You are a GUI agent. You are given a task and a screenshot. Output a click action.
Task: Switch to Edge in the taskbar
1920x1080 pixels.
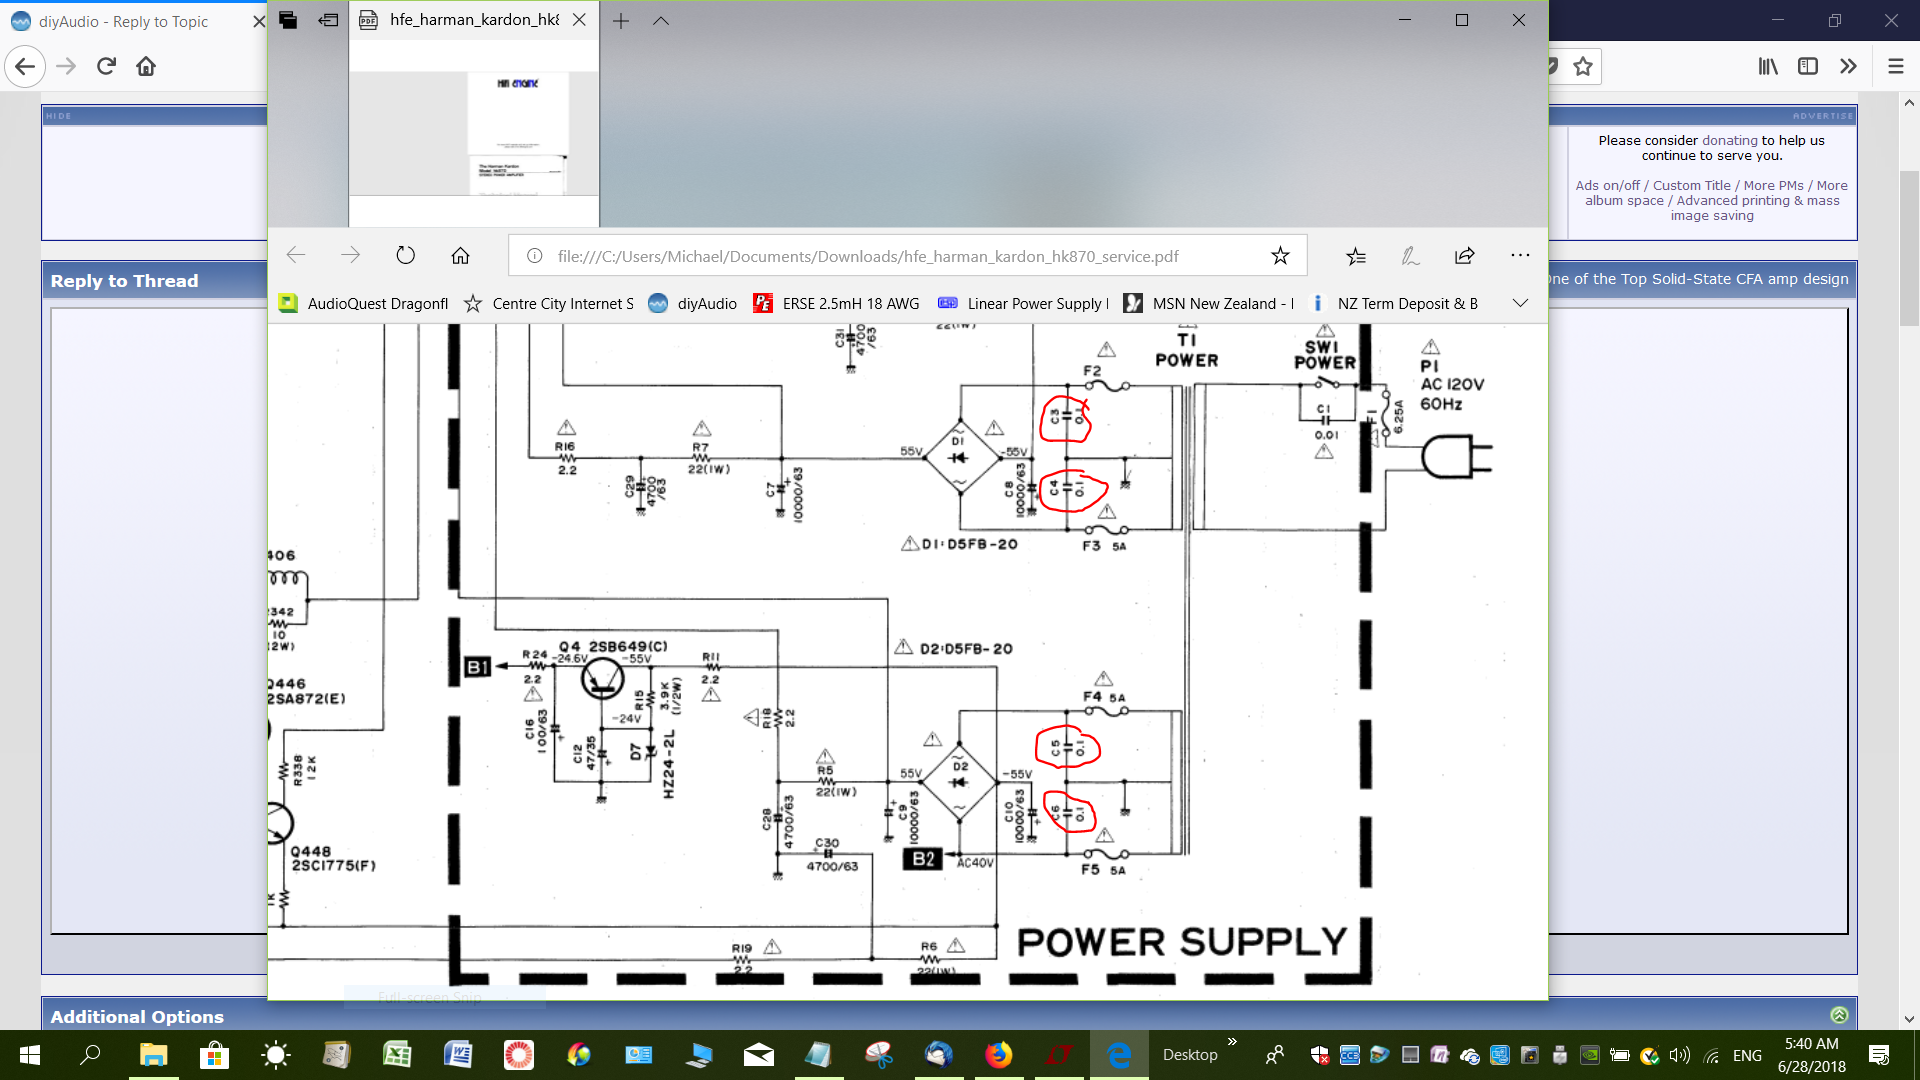click(x=1119, y=1055)
